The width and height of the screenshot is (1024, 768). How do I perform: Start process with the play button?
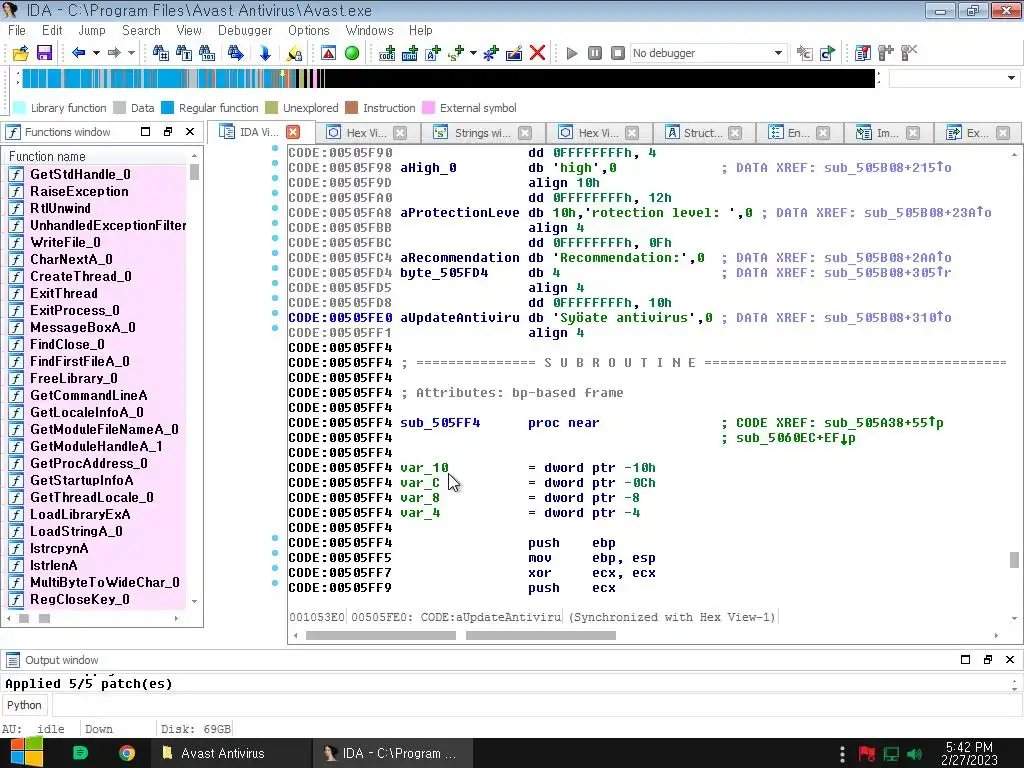pyautogui.click(x=572, y=53)
